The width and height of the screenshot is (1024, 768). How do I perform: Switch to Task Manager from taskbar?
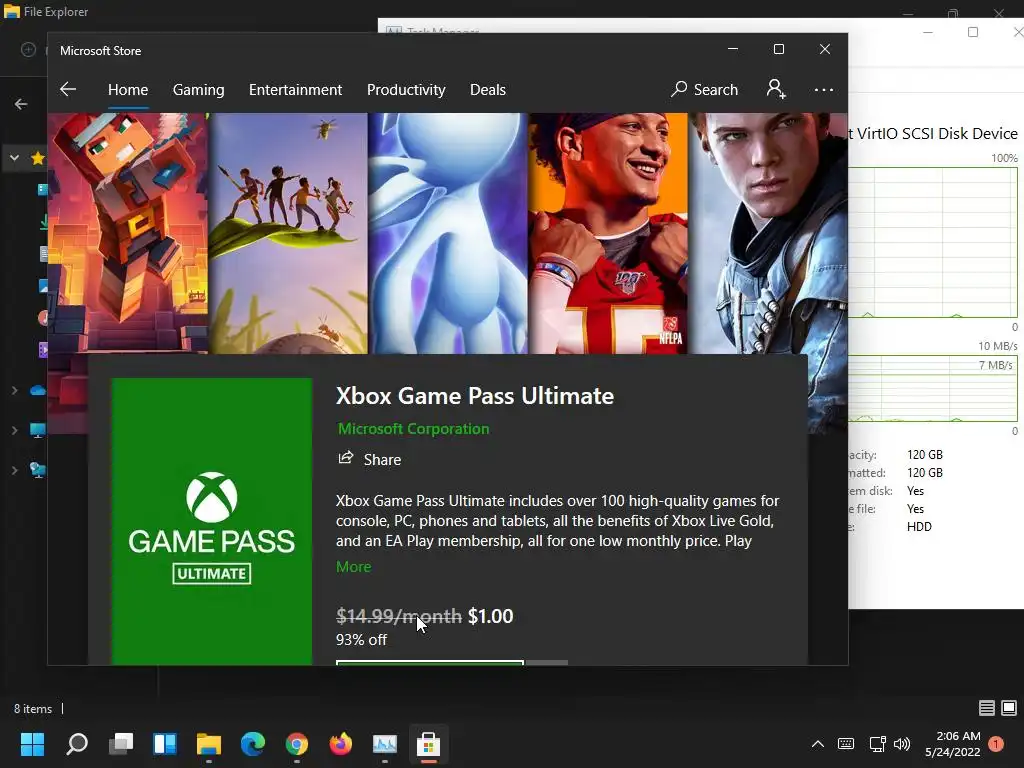pos(385,744)
